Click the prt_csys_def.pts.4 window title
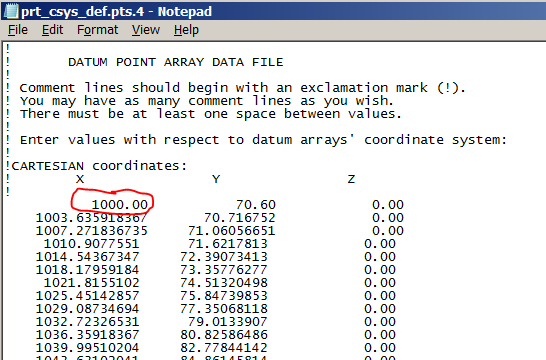The image size is (546, 360). click(116, 11)
